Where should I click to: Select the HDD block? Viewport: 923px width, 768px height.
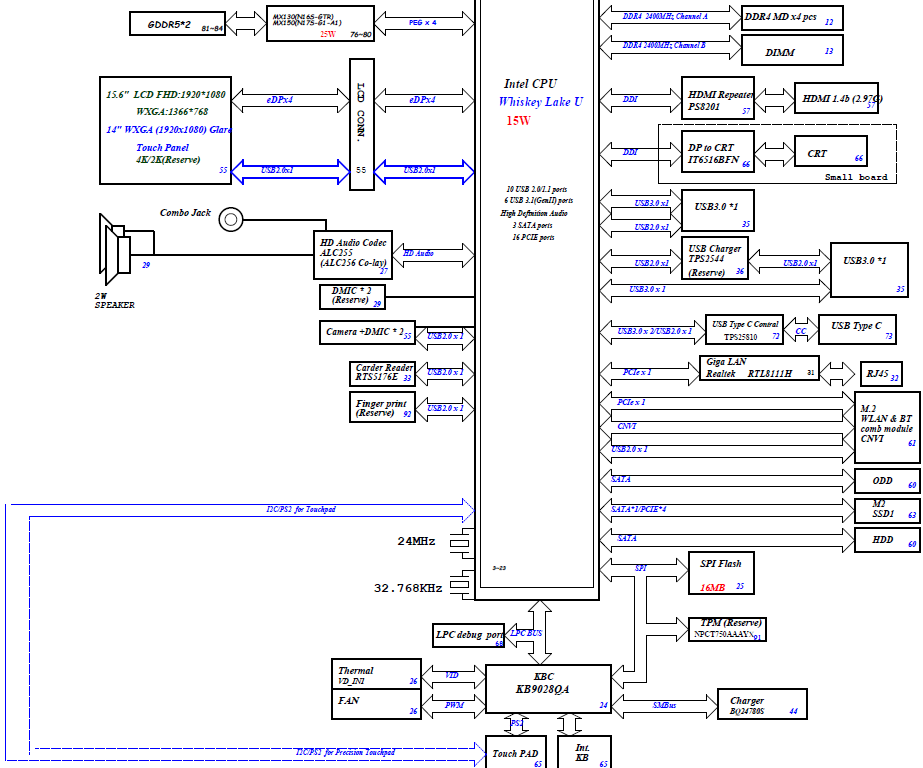[887, 540]
